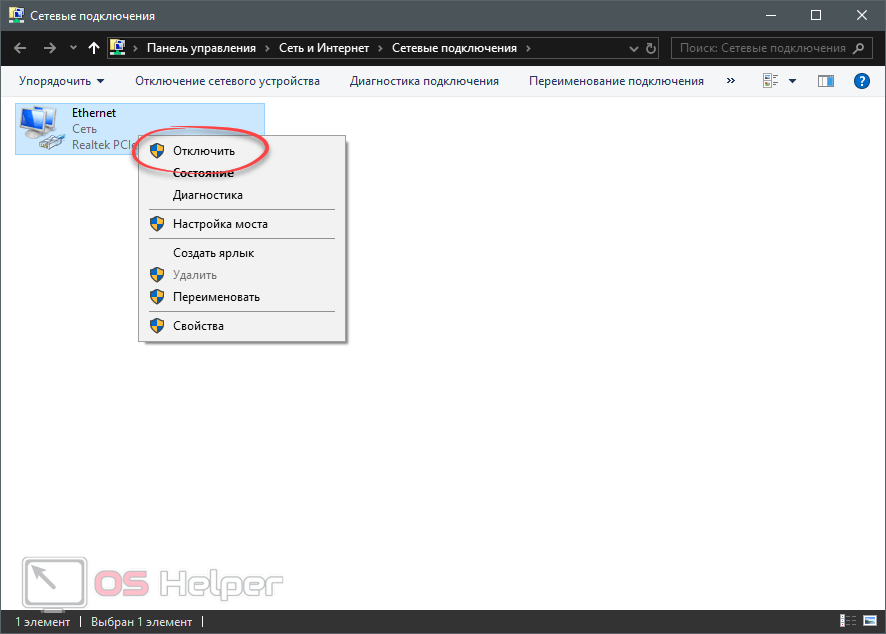Click shield icon next to Свойства

[157, 325]
